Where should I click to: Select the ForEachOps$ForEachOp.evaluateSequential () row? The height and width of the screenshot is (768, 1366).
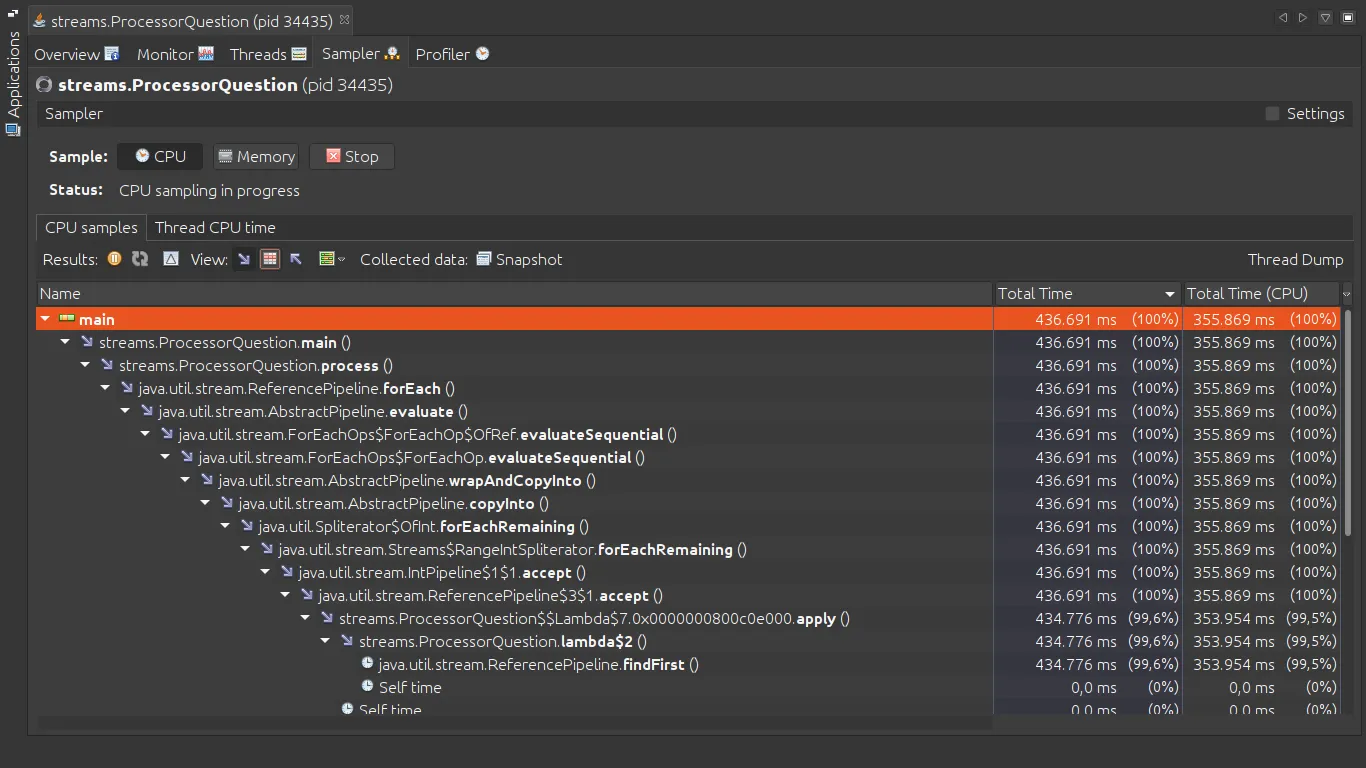coord(687,457)
